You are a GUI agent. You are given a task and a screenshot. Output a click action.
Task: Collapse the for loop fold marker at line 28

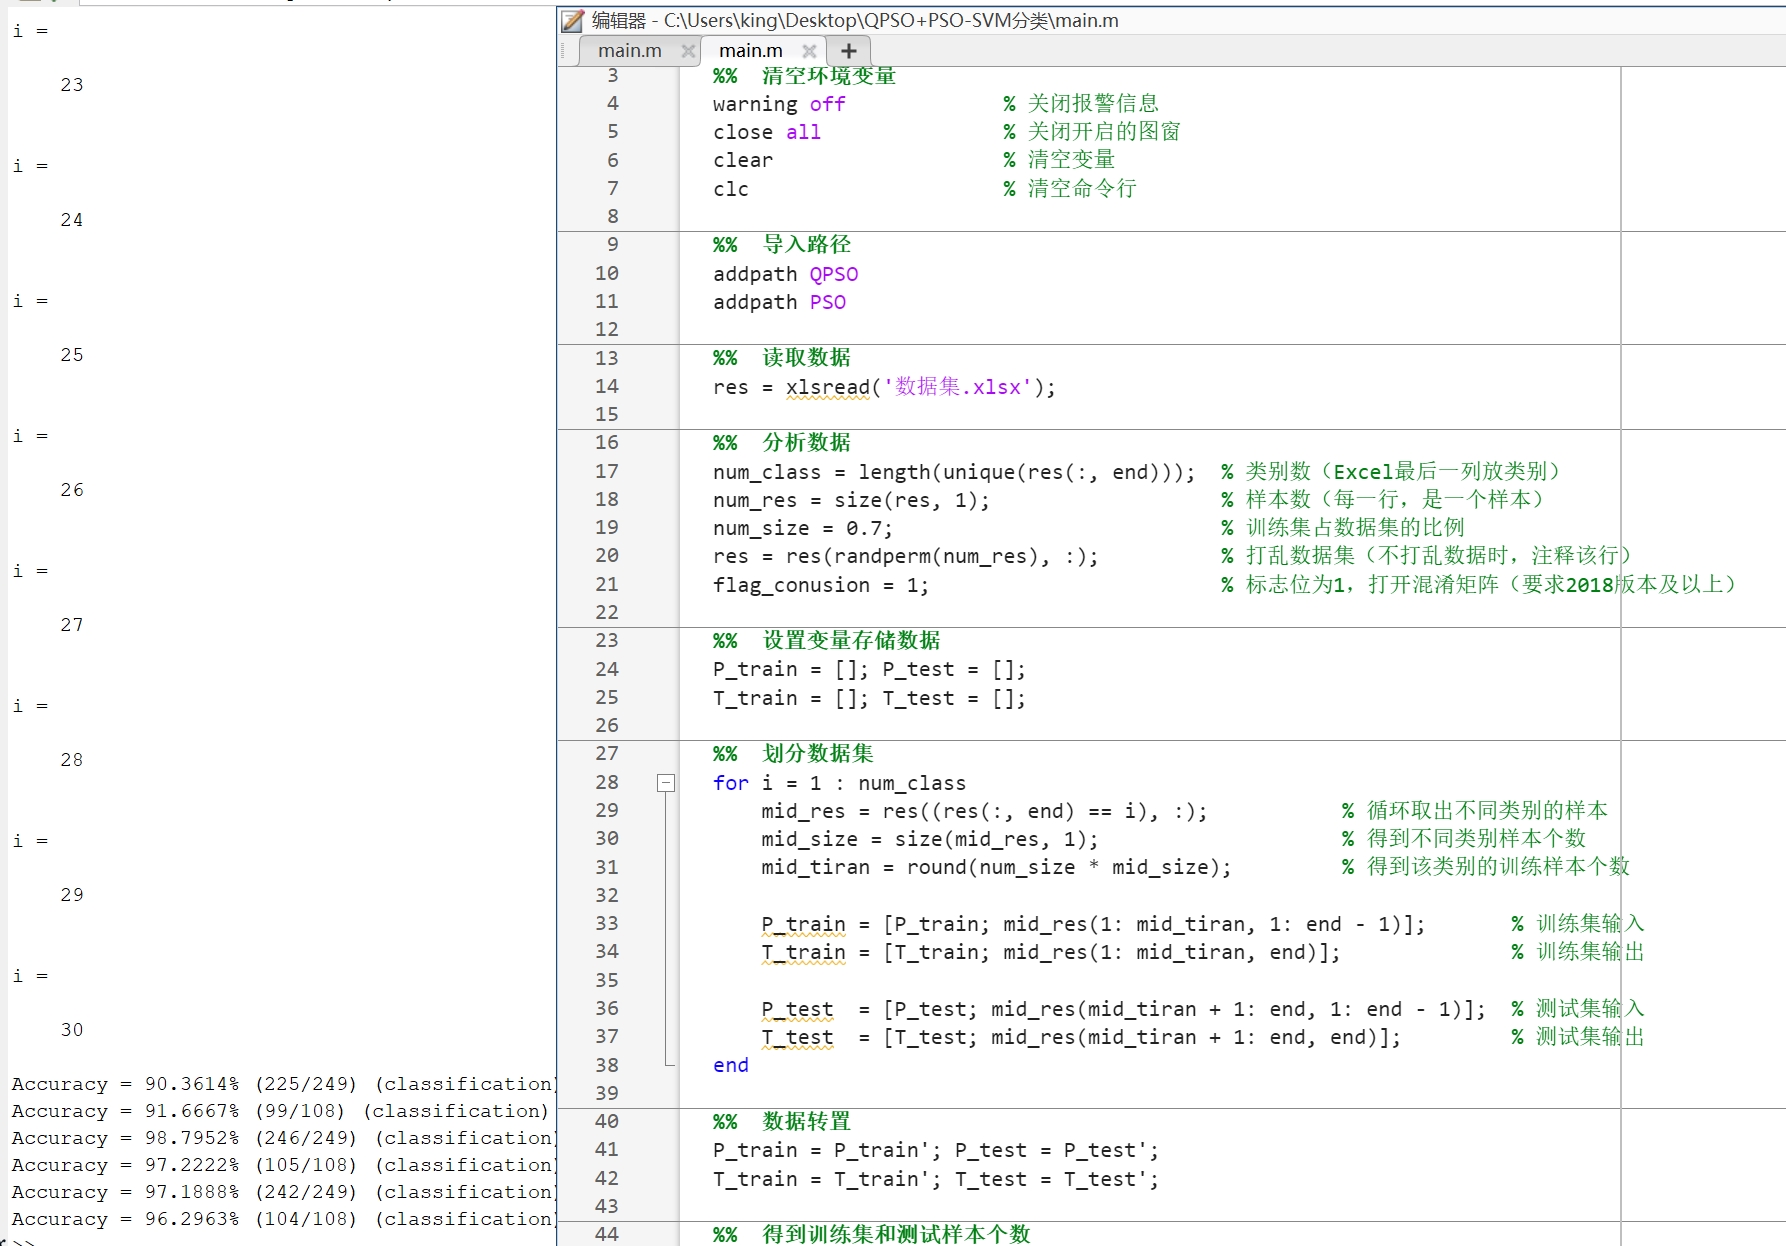click(x=665, y=783)
